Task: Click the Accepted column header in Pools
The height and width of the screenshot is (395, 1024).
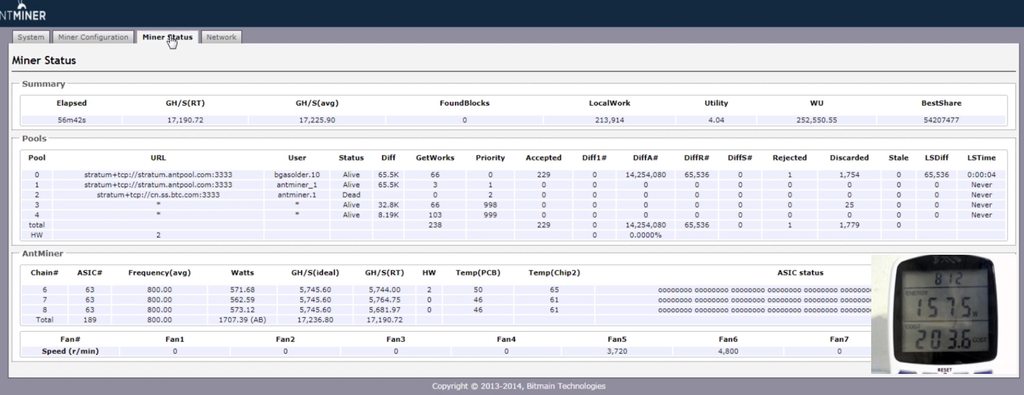Action: (x=543, y=157)
